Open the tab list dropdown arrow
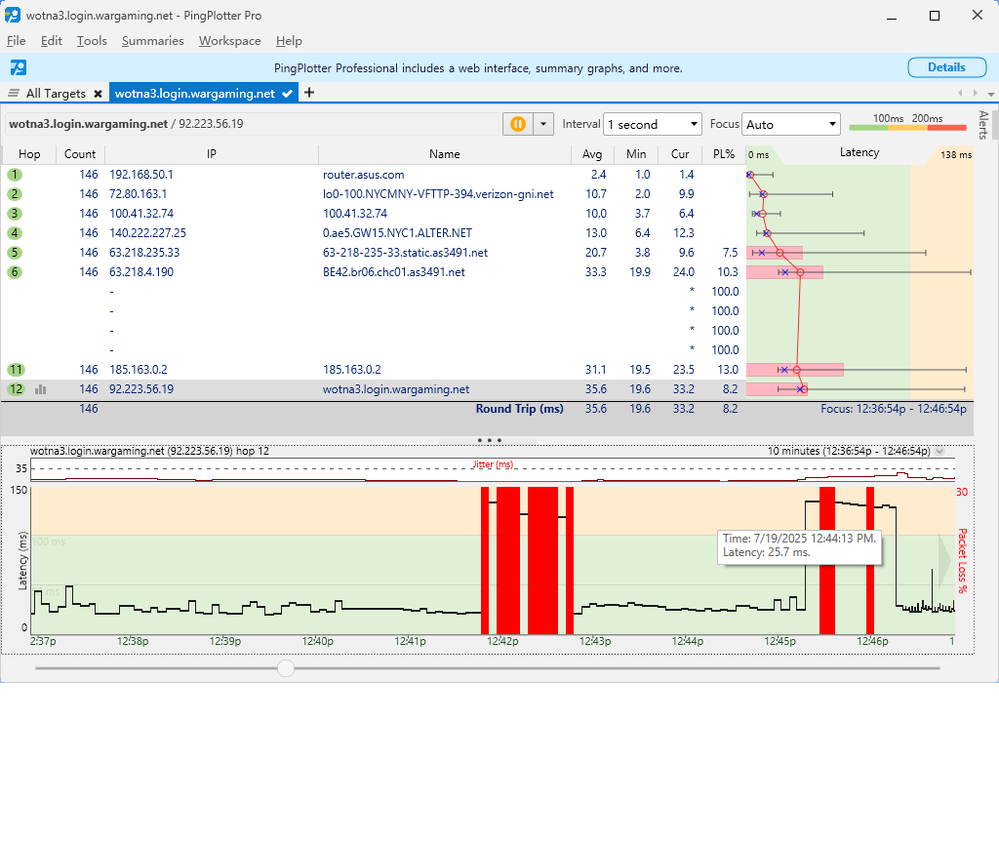 pyautogui.click(x=991, y=94)
